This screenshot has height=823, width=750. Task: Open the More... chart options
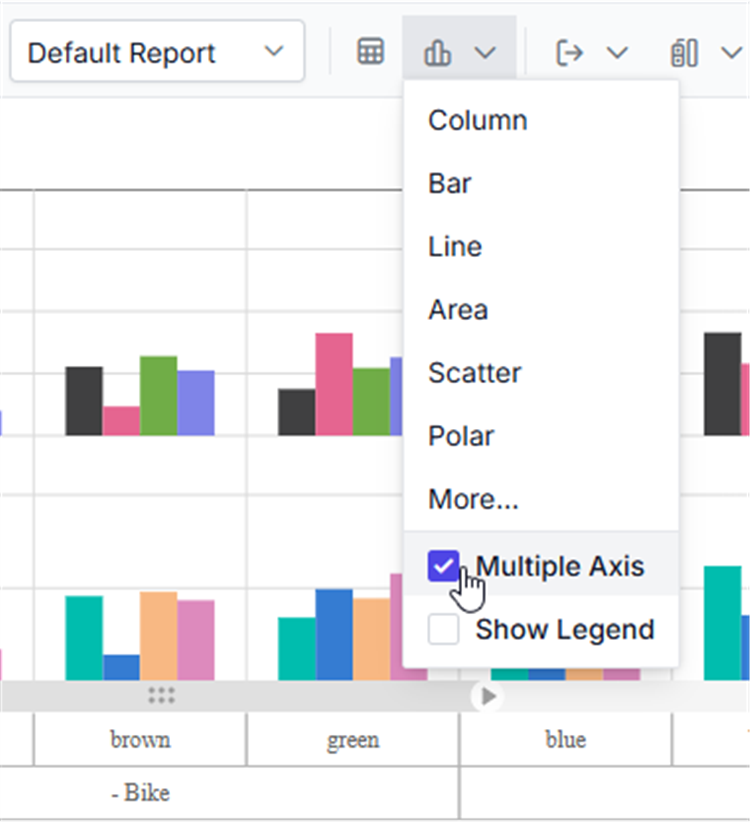(x=541, y=499)
